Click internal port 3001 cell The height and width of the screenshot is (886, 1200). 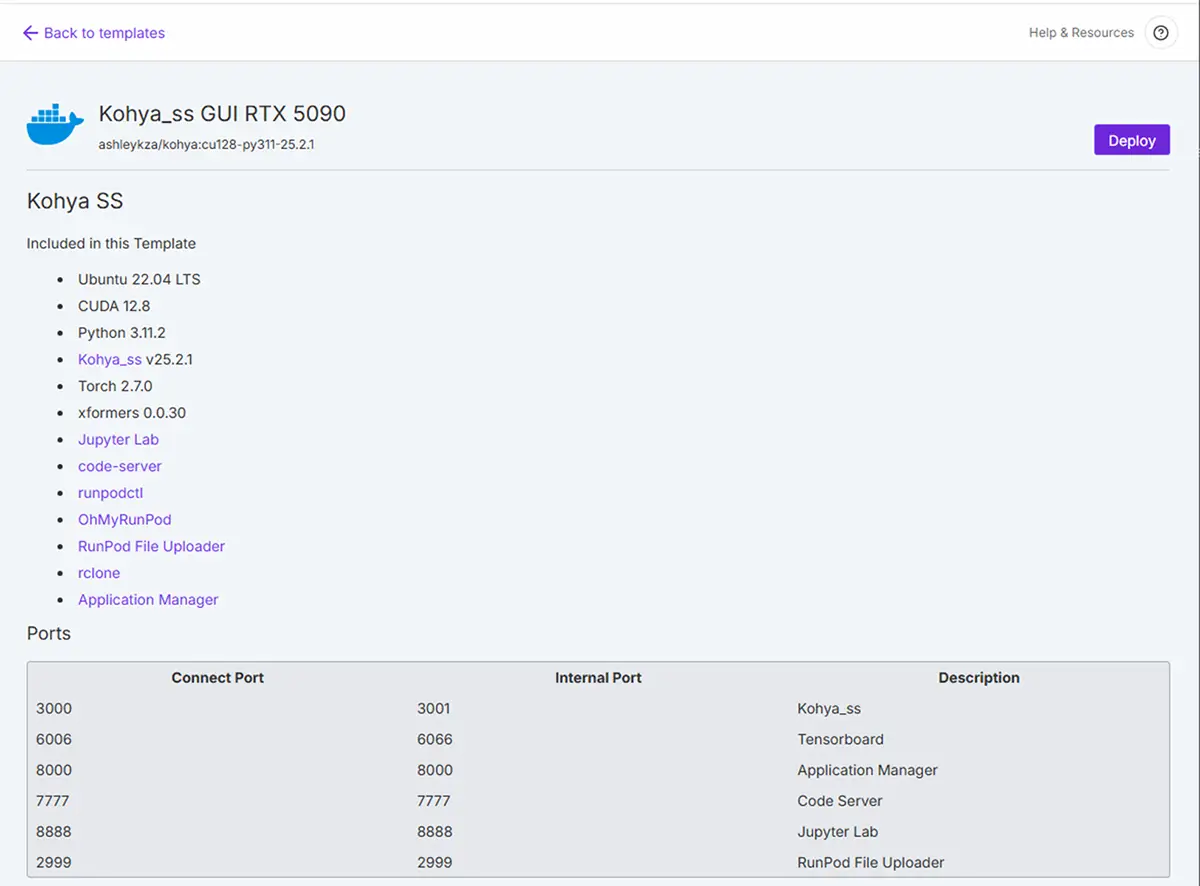[434, 708]
